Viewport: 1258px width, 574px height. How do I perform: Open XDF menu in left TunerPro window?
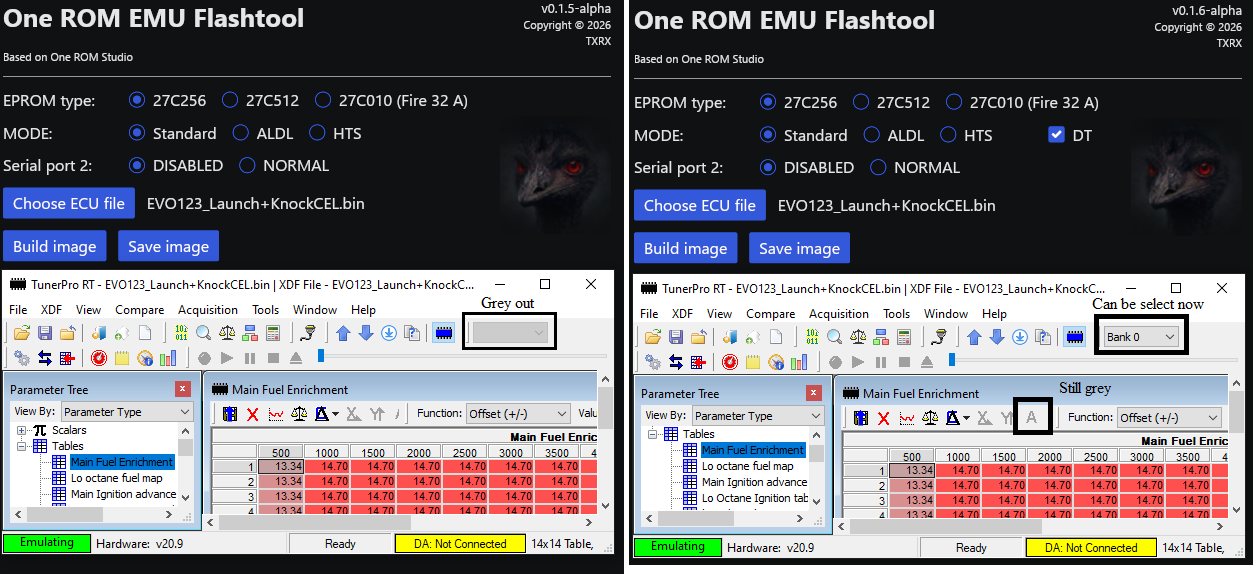point(51,310)
